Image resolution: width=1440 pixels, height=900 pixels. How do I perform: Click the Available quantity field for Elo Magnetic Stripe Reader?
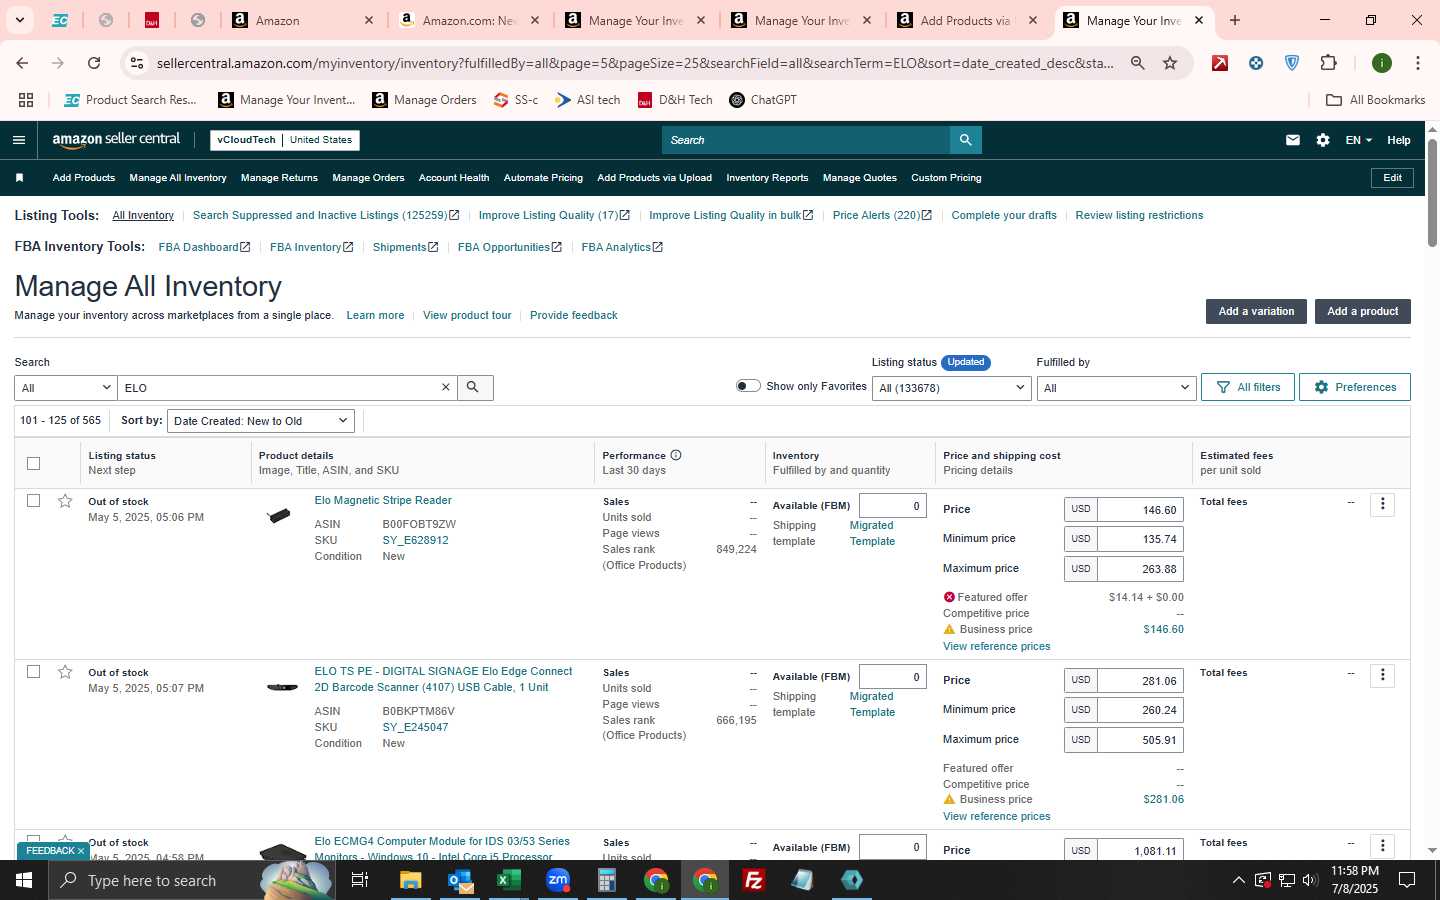pos(892,506)
